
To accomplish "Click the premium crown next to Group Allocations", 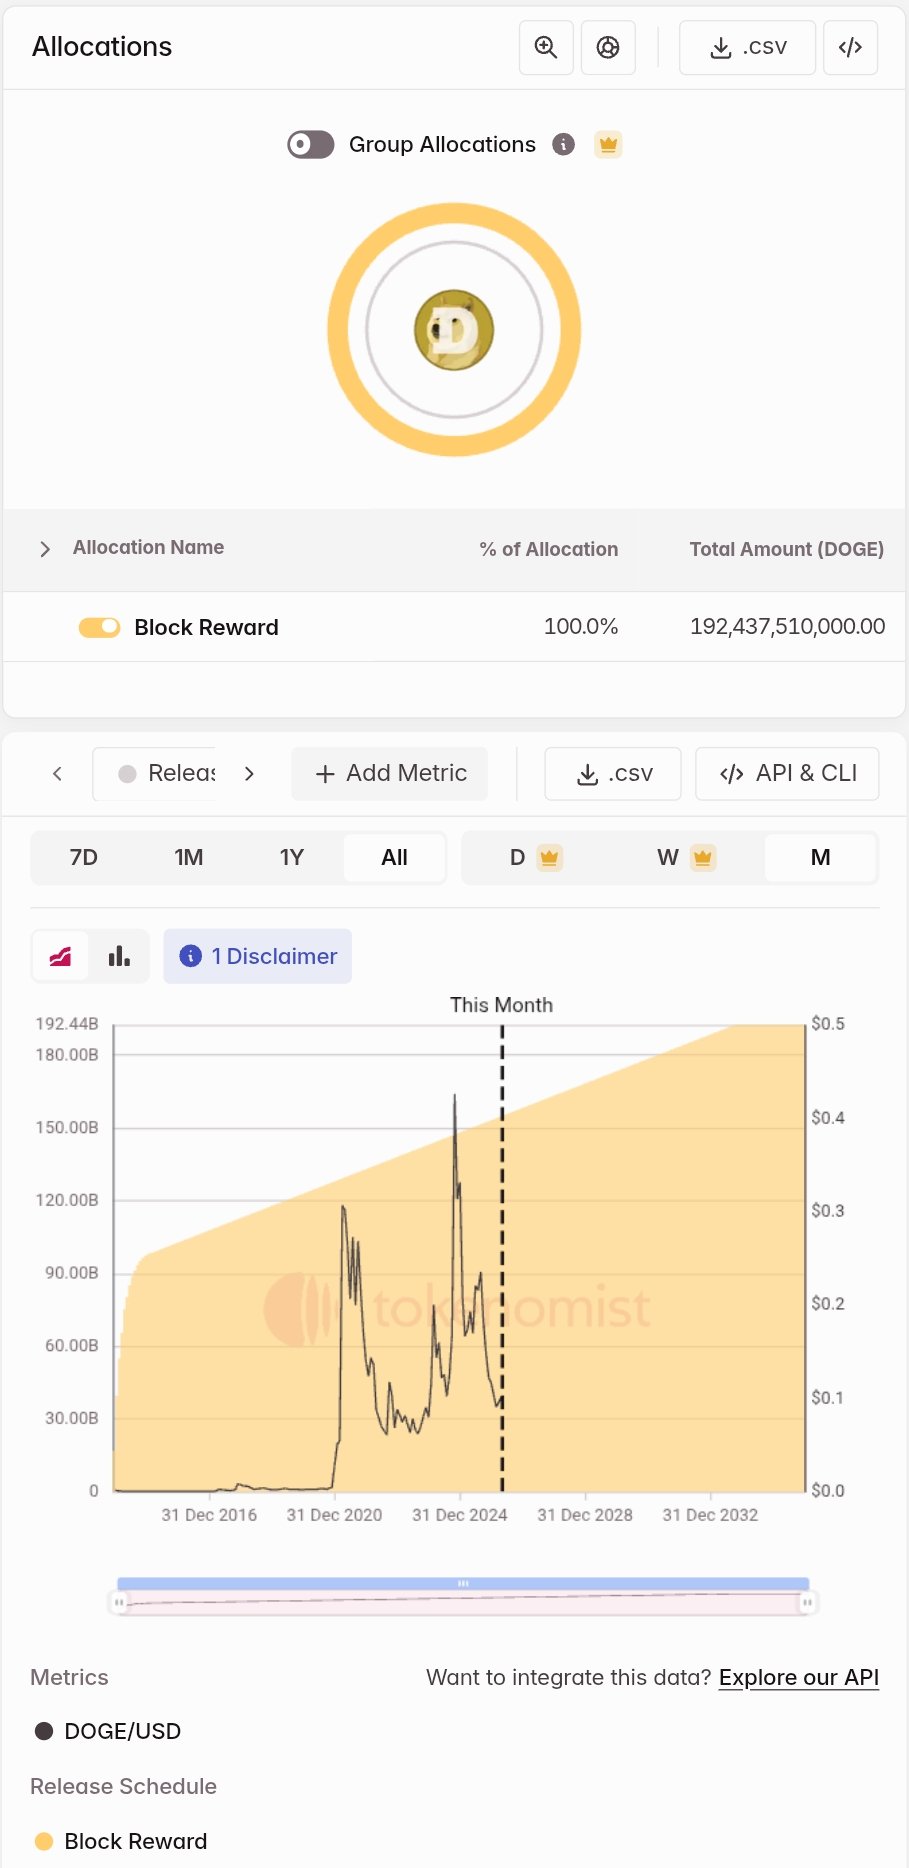I will pos(608,144).
